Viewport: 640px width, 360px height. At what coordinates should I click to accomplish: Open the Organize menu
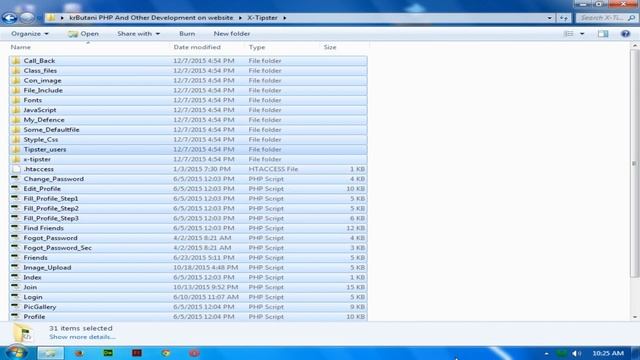tap(29, 34)
